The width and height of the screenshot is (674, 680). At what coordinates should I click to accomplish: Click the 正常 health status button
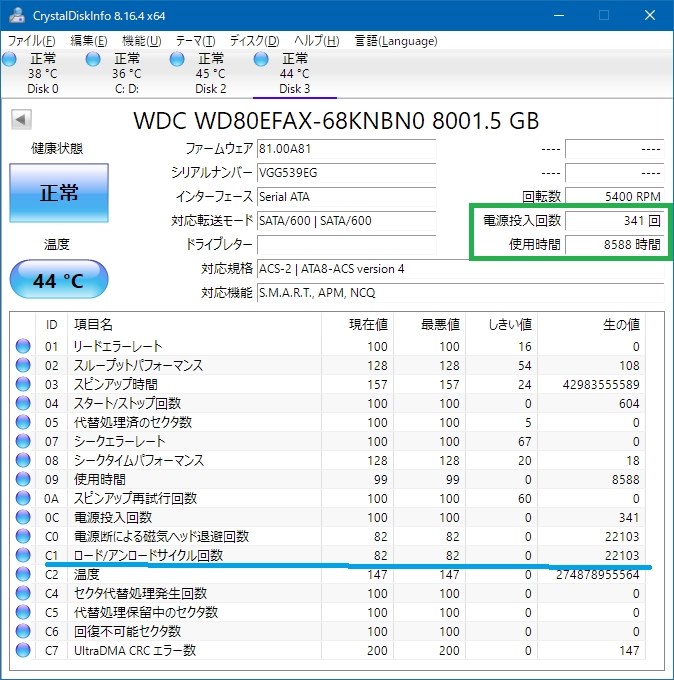pyautogui.click(x=59, y=193)
